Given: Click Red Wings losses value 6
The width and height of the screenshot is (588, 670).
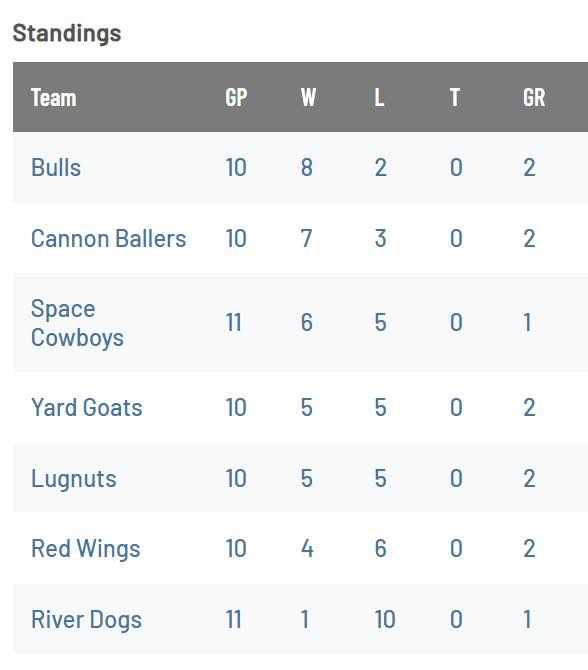Looking at the screenshot, I should coord(380,549).
